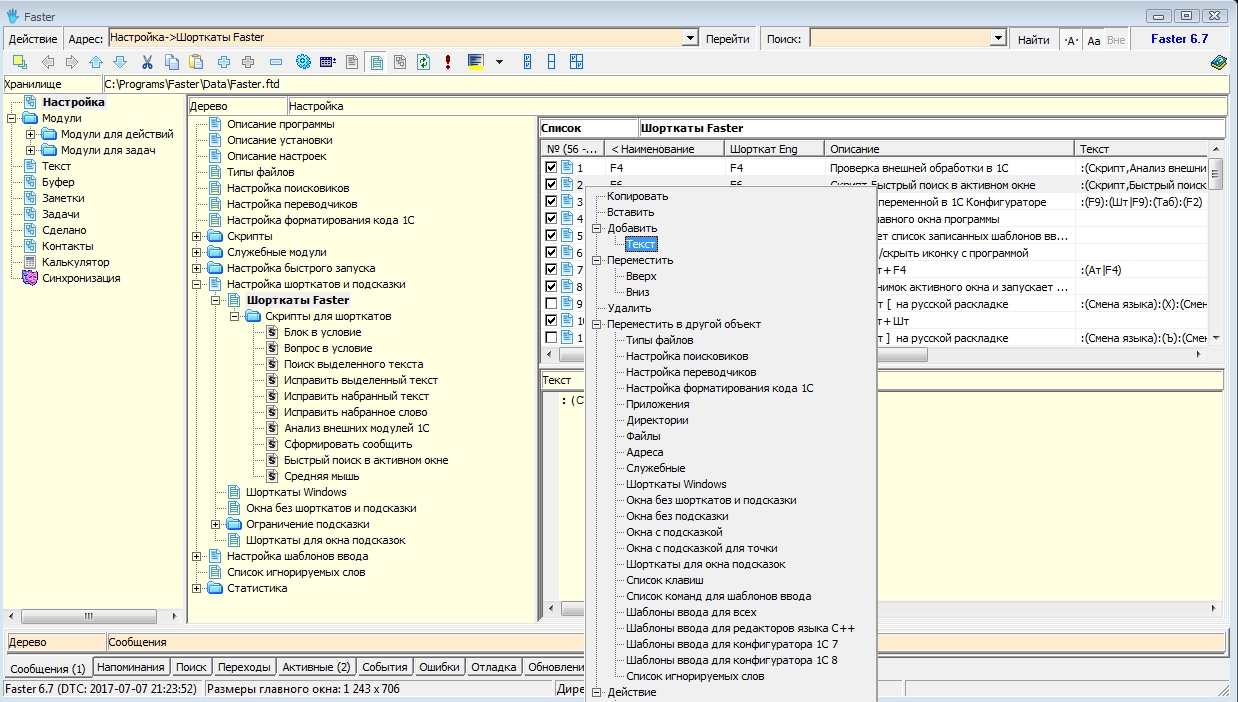Click the dark blue table grid icon

coord(327,62)
